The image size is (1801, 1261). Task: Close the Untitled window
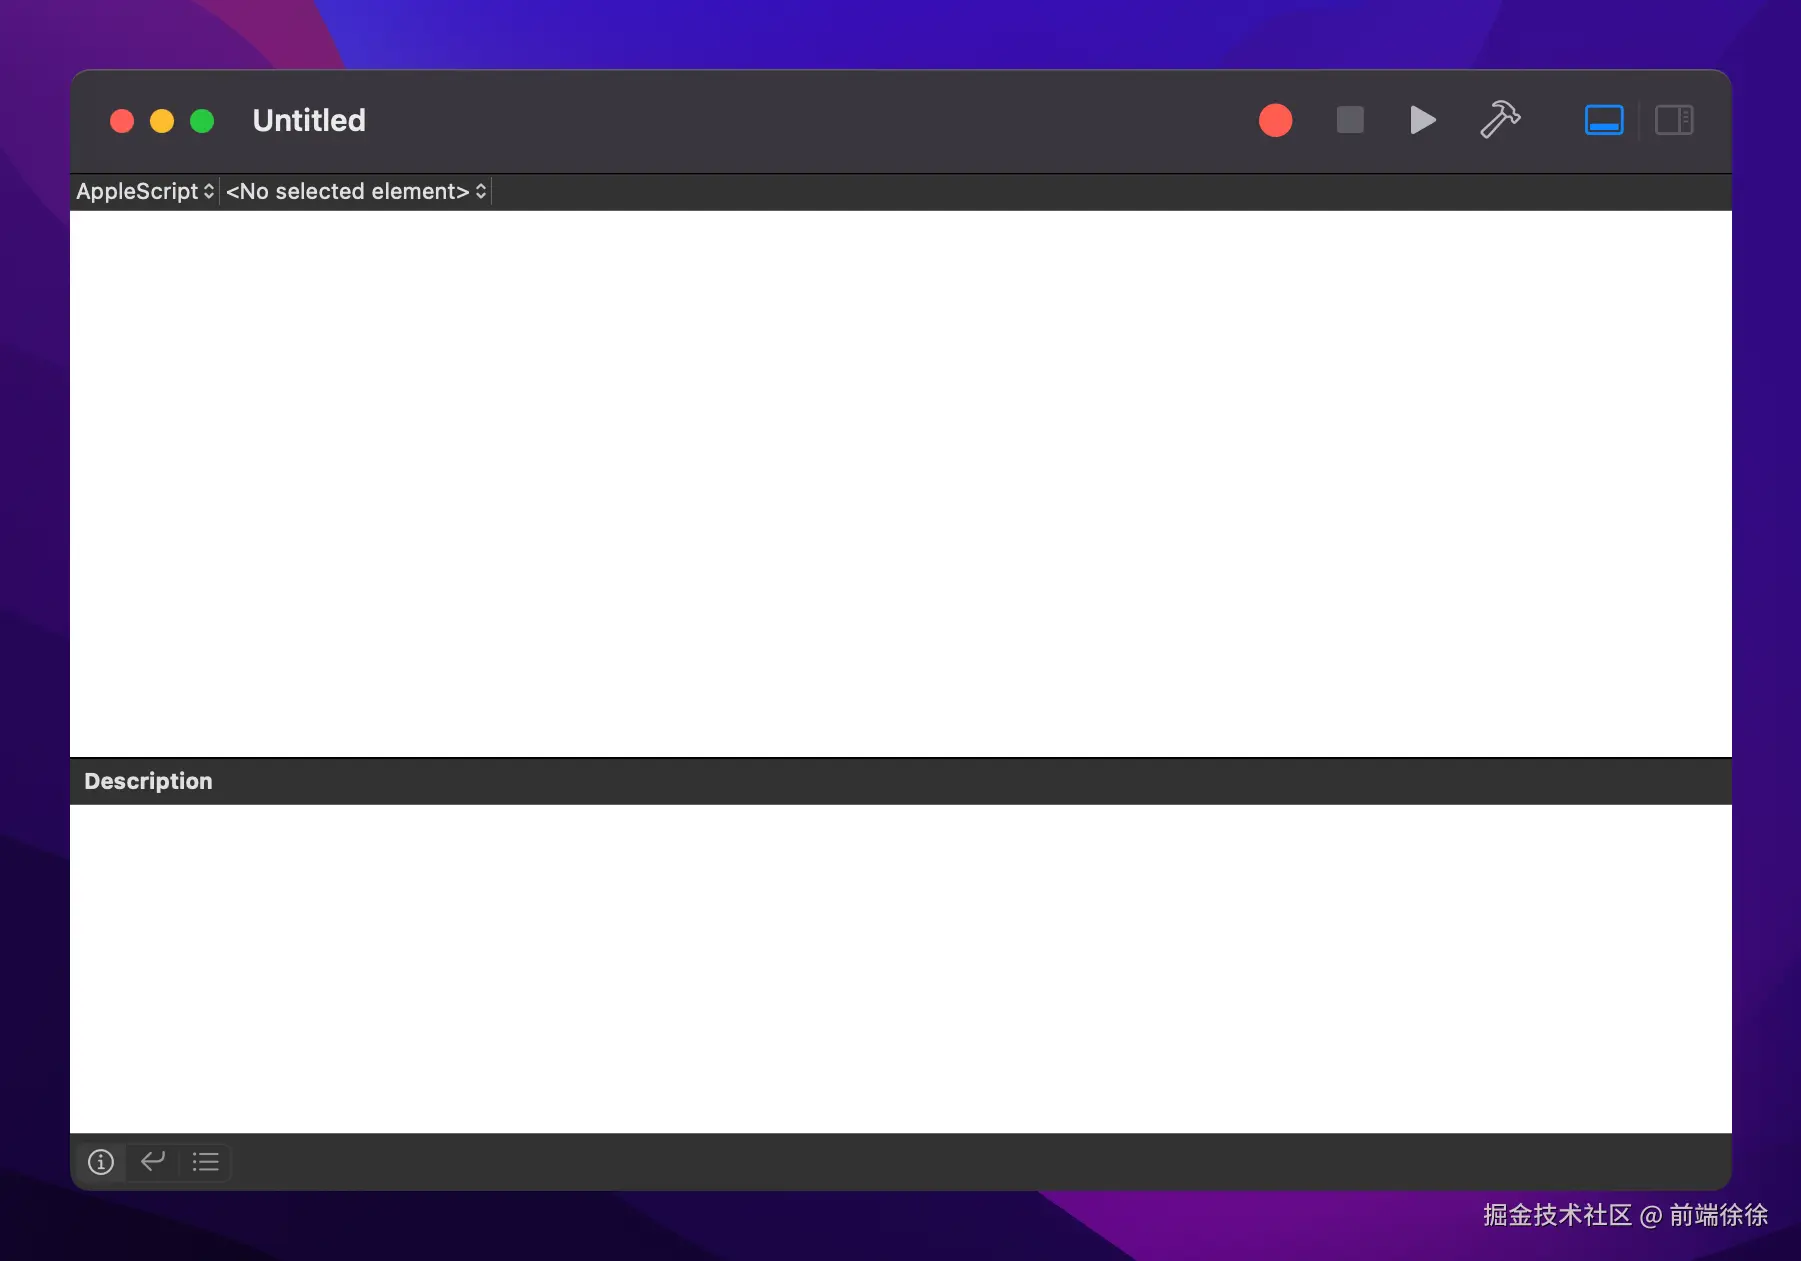(122, 121)
